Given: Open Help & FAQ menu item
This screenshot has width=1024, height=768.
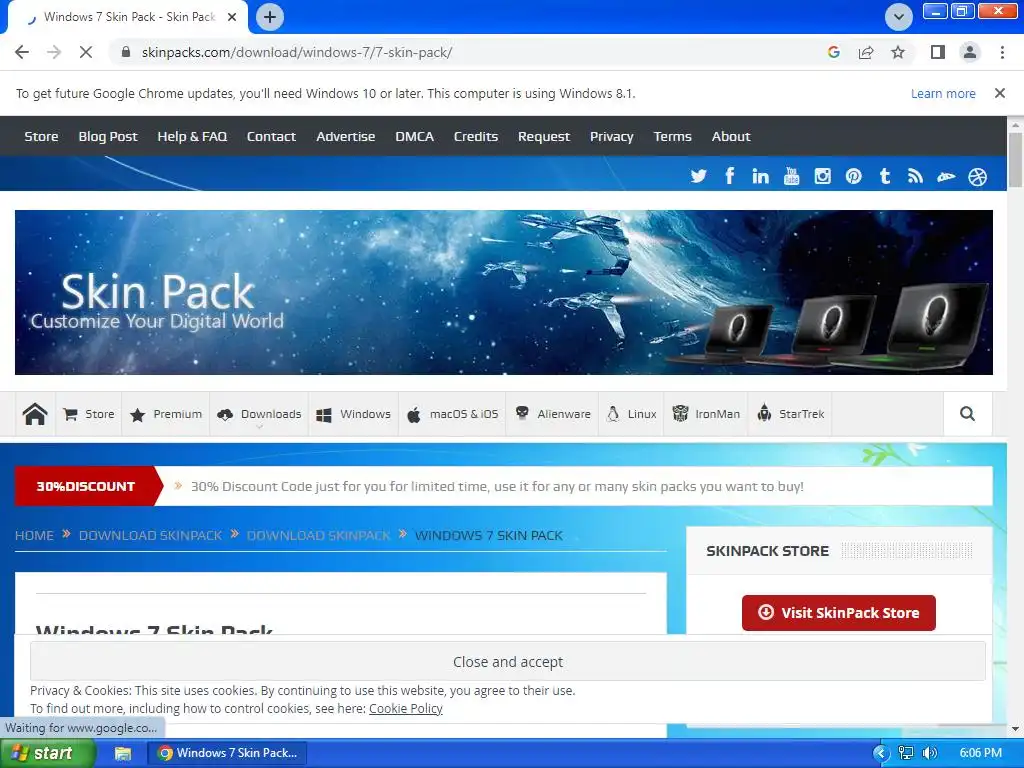Looking at the screenshot, I should [x=192, y=136].
